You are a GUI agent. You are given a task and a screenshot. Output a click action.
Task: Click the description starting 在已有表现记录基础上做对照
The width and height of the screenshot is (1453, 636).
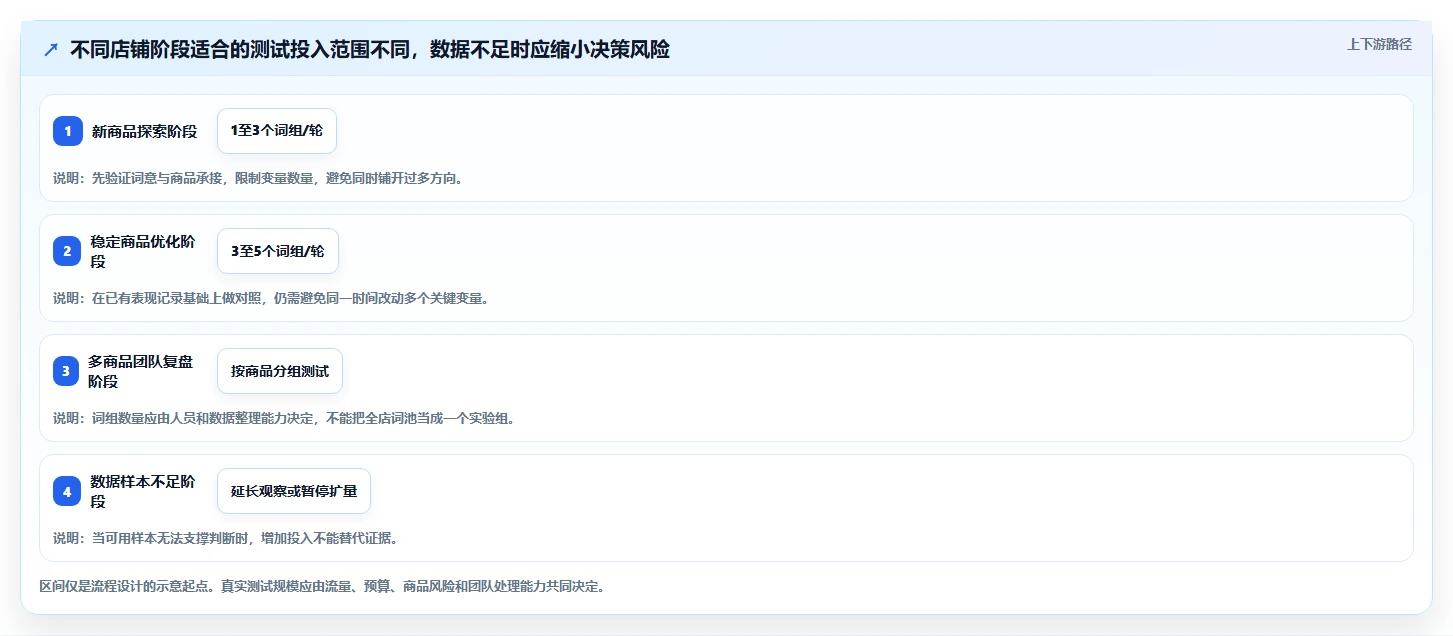pos(271,298)
